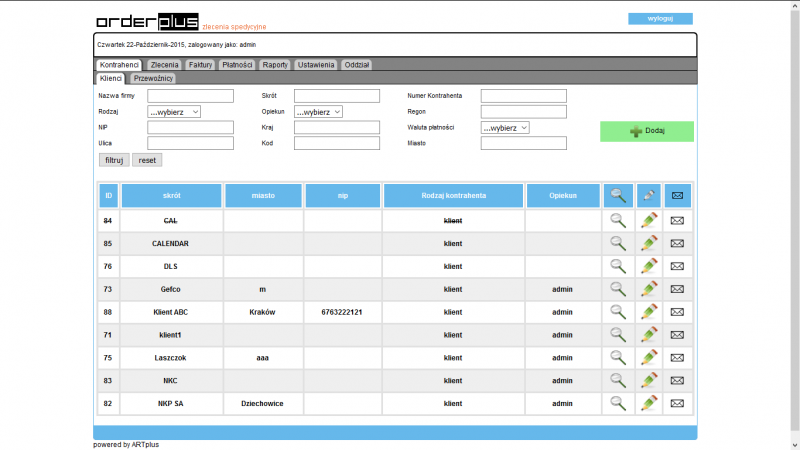Switch to the Zlecenia tab
The image size is (800, 450).
pos(164,65)
